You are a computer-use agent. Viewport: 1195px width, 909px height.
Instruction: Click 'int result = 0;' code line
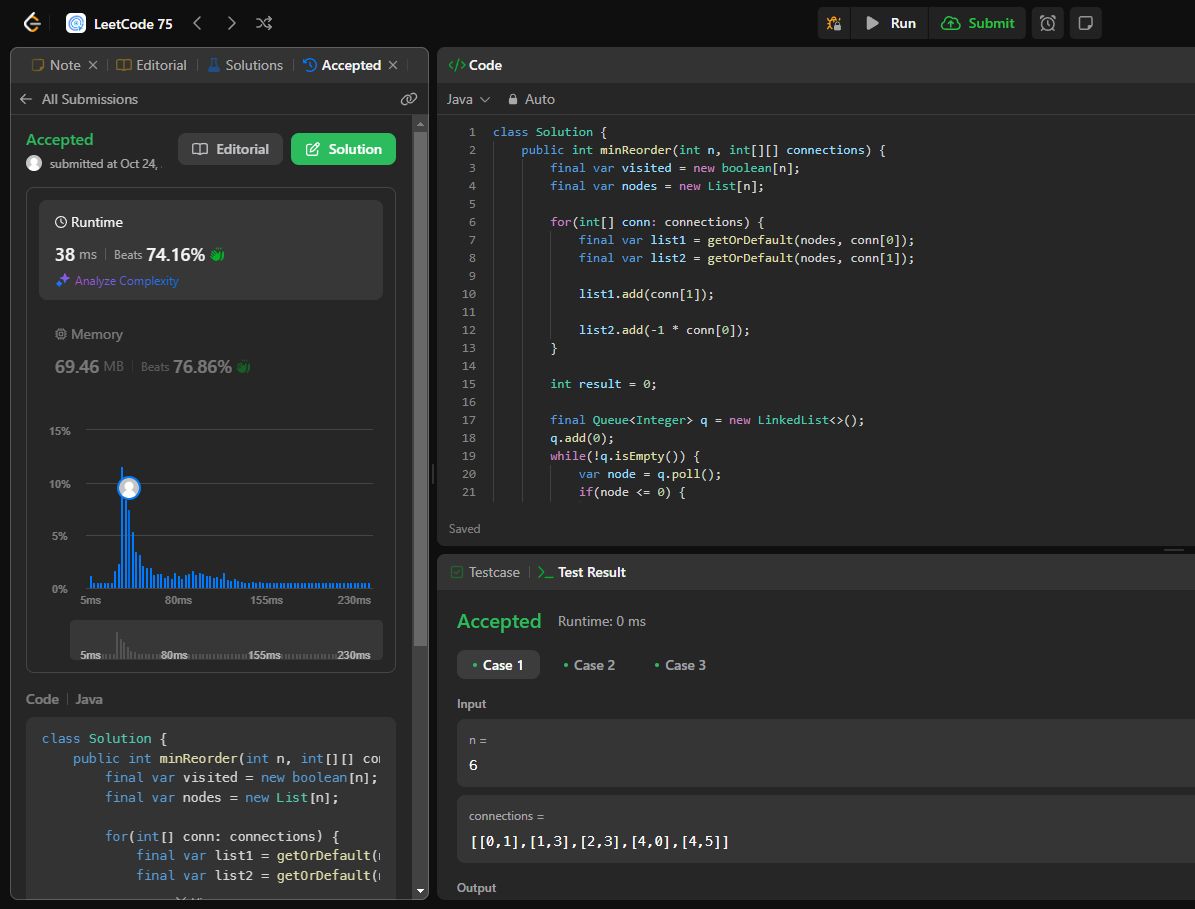(603, 384)
